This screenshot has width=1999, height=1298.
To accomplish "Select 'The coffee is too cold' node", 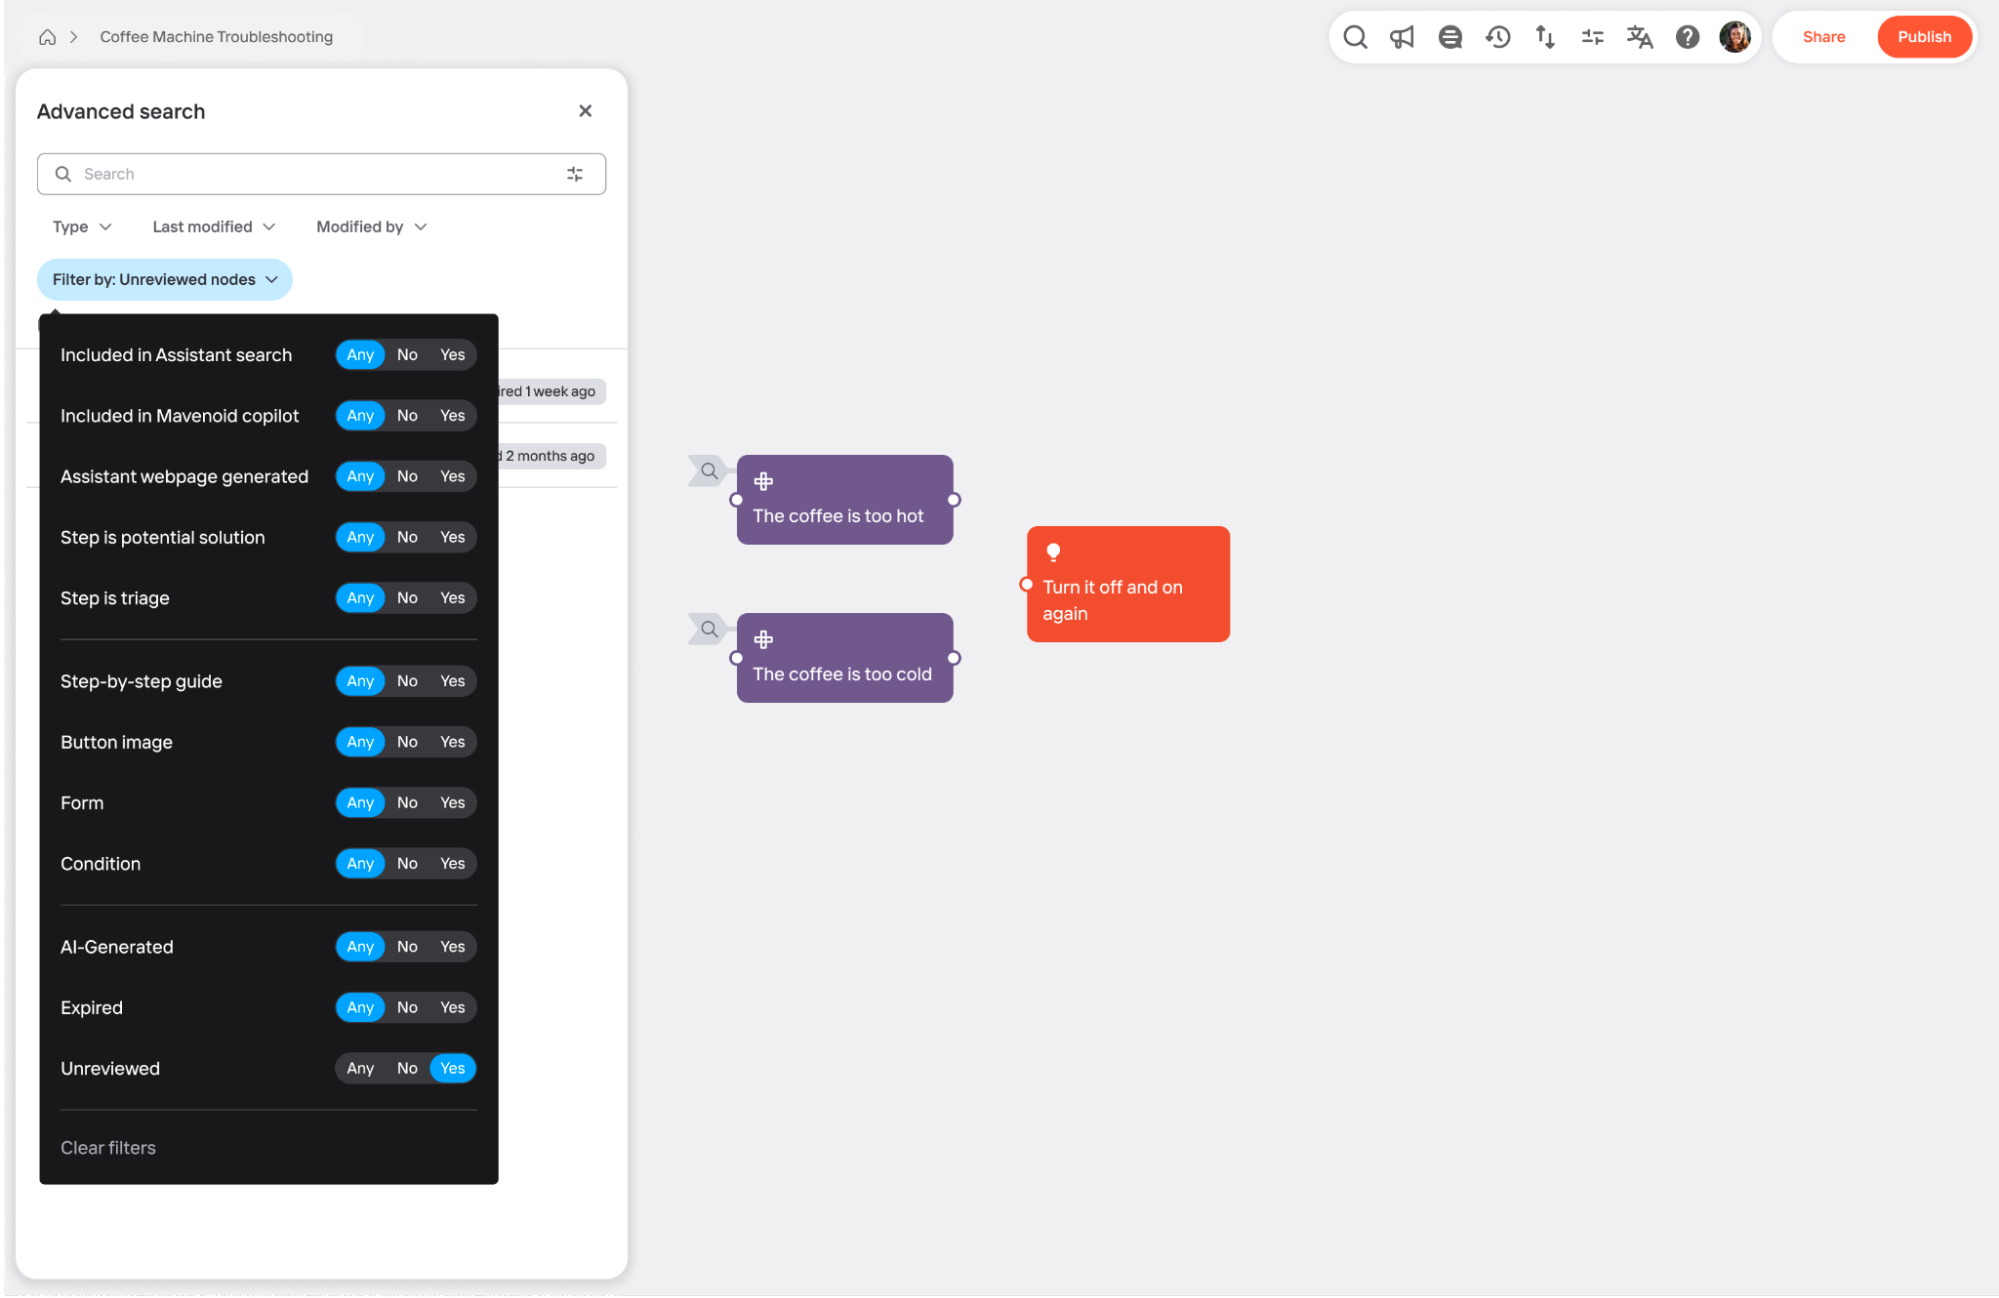I will tap(845, 658).
